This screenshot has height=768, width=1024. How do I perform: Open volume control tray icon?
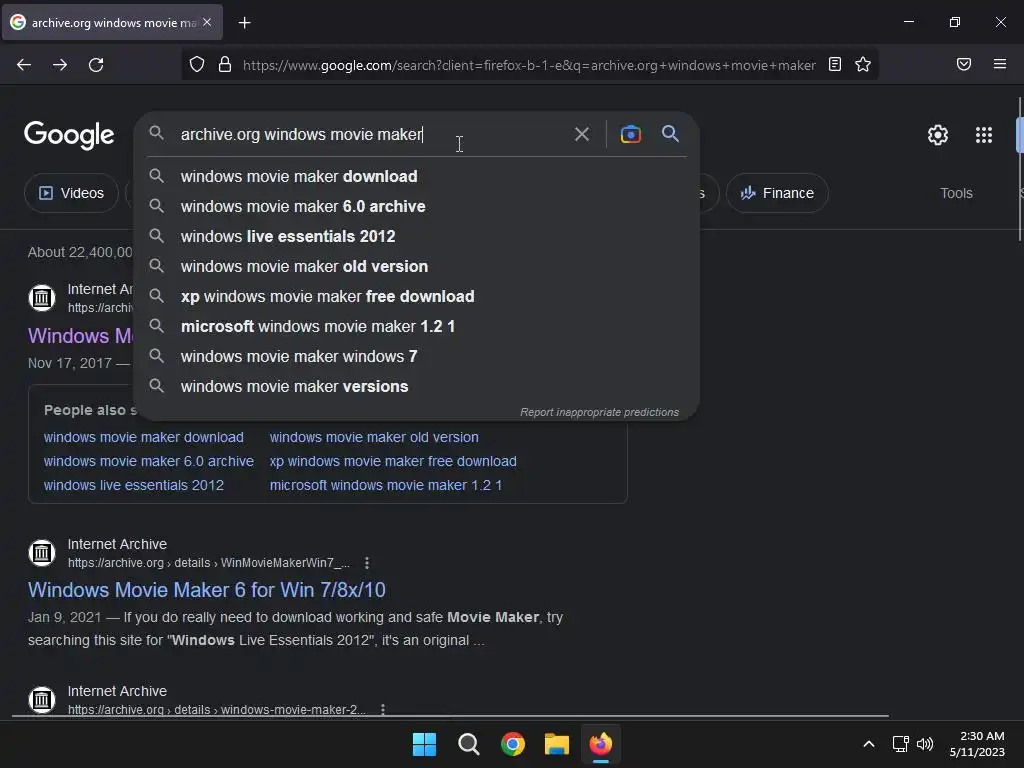coord(925,744)
